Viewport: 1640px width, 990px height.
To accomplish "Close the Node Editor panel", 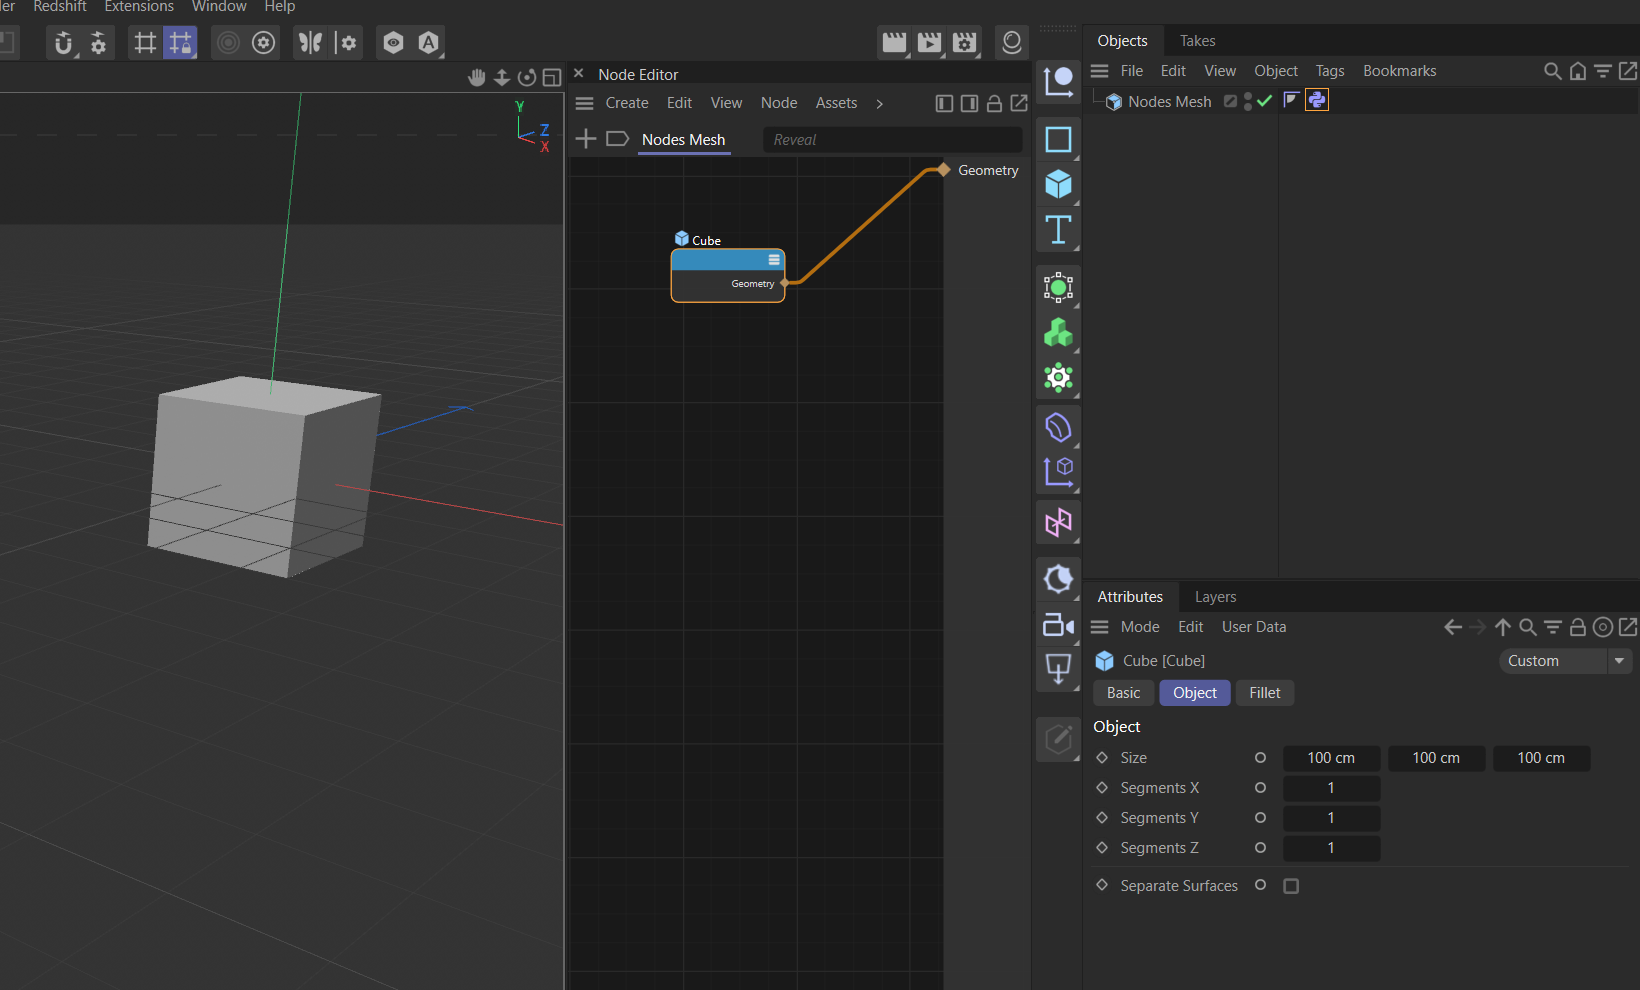I will coord(579,73).
